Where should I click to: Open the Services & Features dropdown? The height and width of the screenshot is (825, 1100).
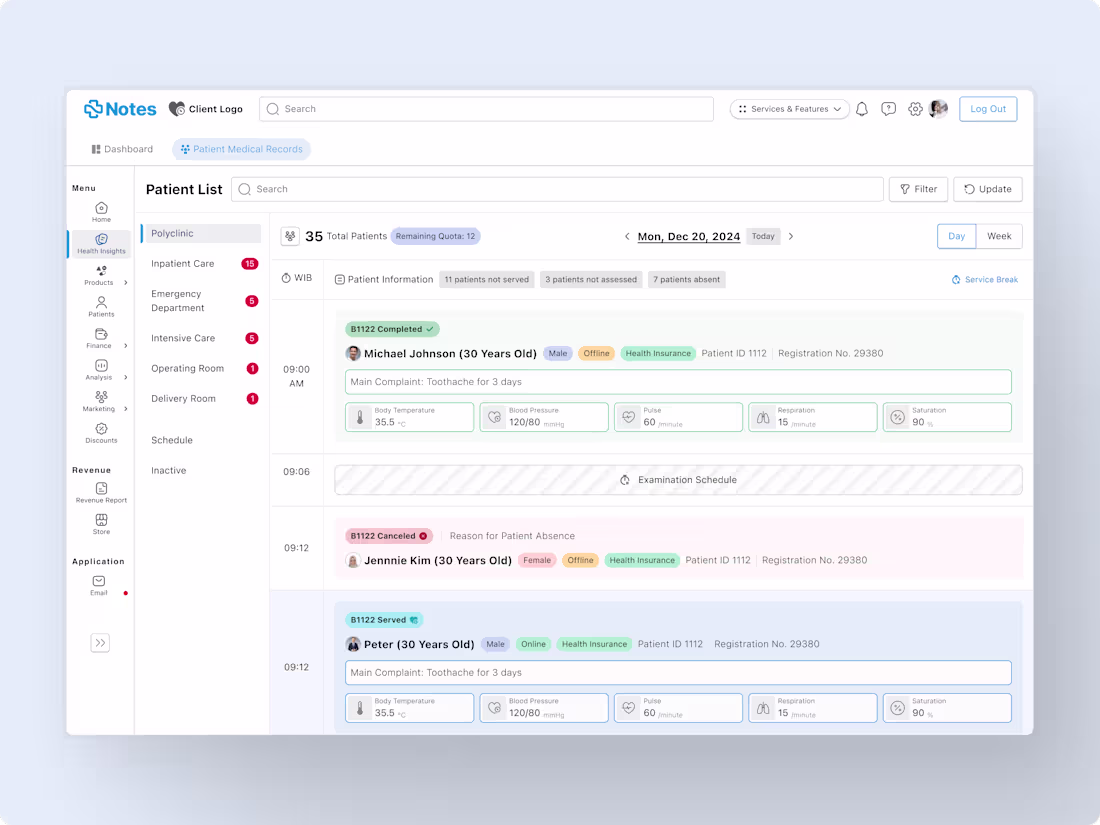(789, 109)
